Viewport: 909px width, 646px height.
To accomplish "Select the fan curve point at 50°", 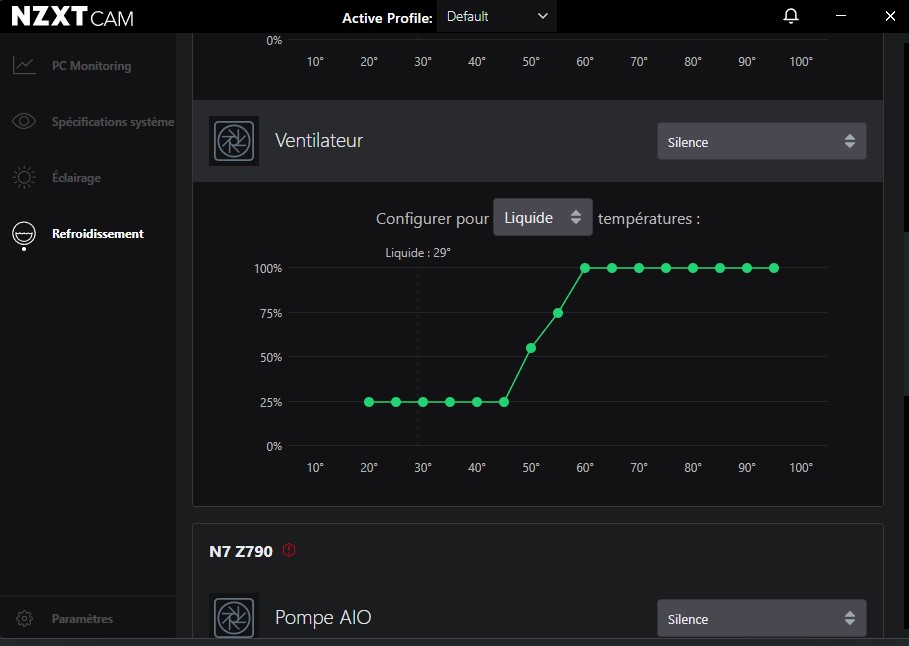I will click(531, 348).
